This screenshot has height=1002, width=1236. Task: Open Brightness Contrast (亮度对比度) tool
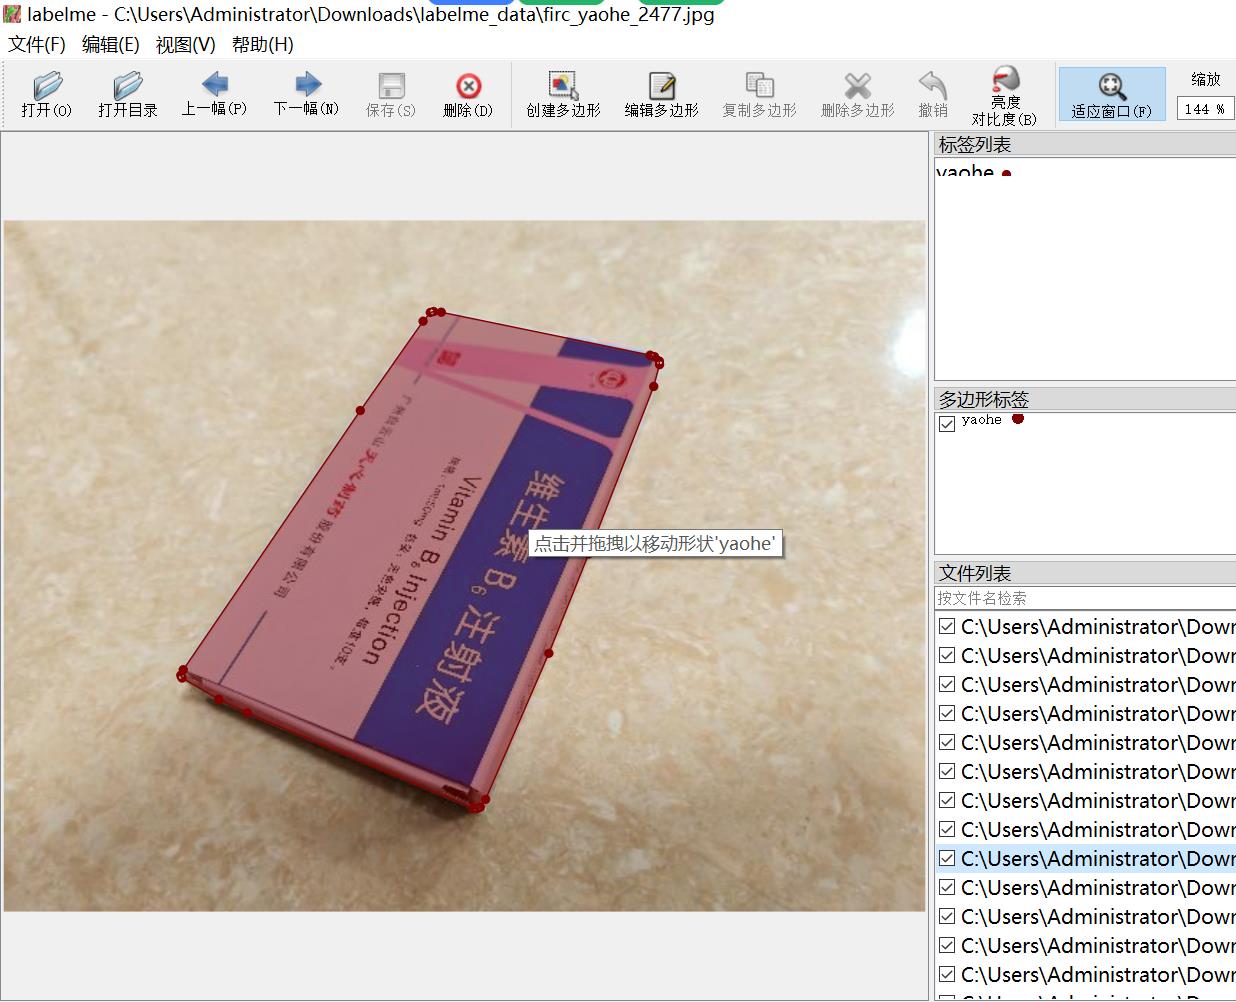[1004, 95]
